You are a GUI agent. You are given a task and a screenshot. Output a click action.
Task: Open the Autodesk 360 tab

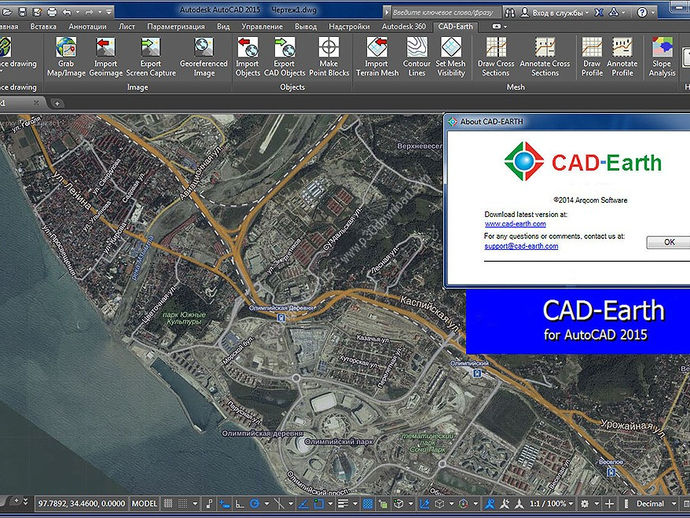[x=404, y=26]
